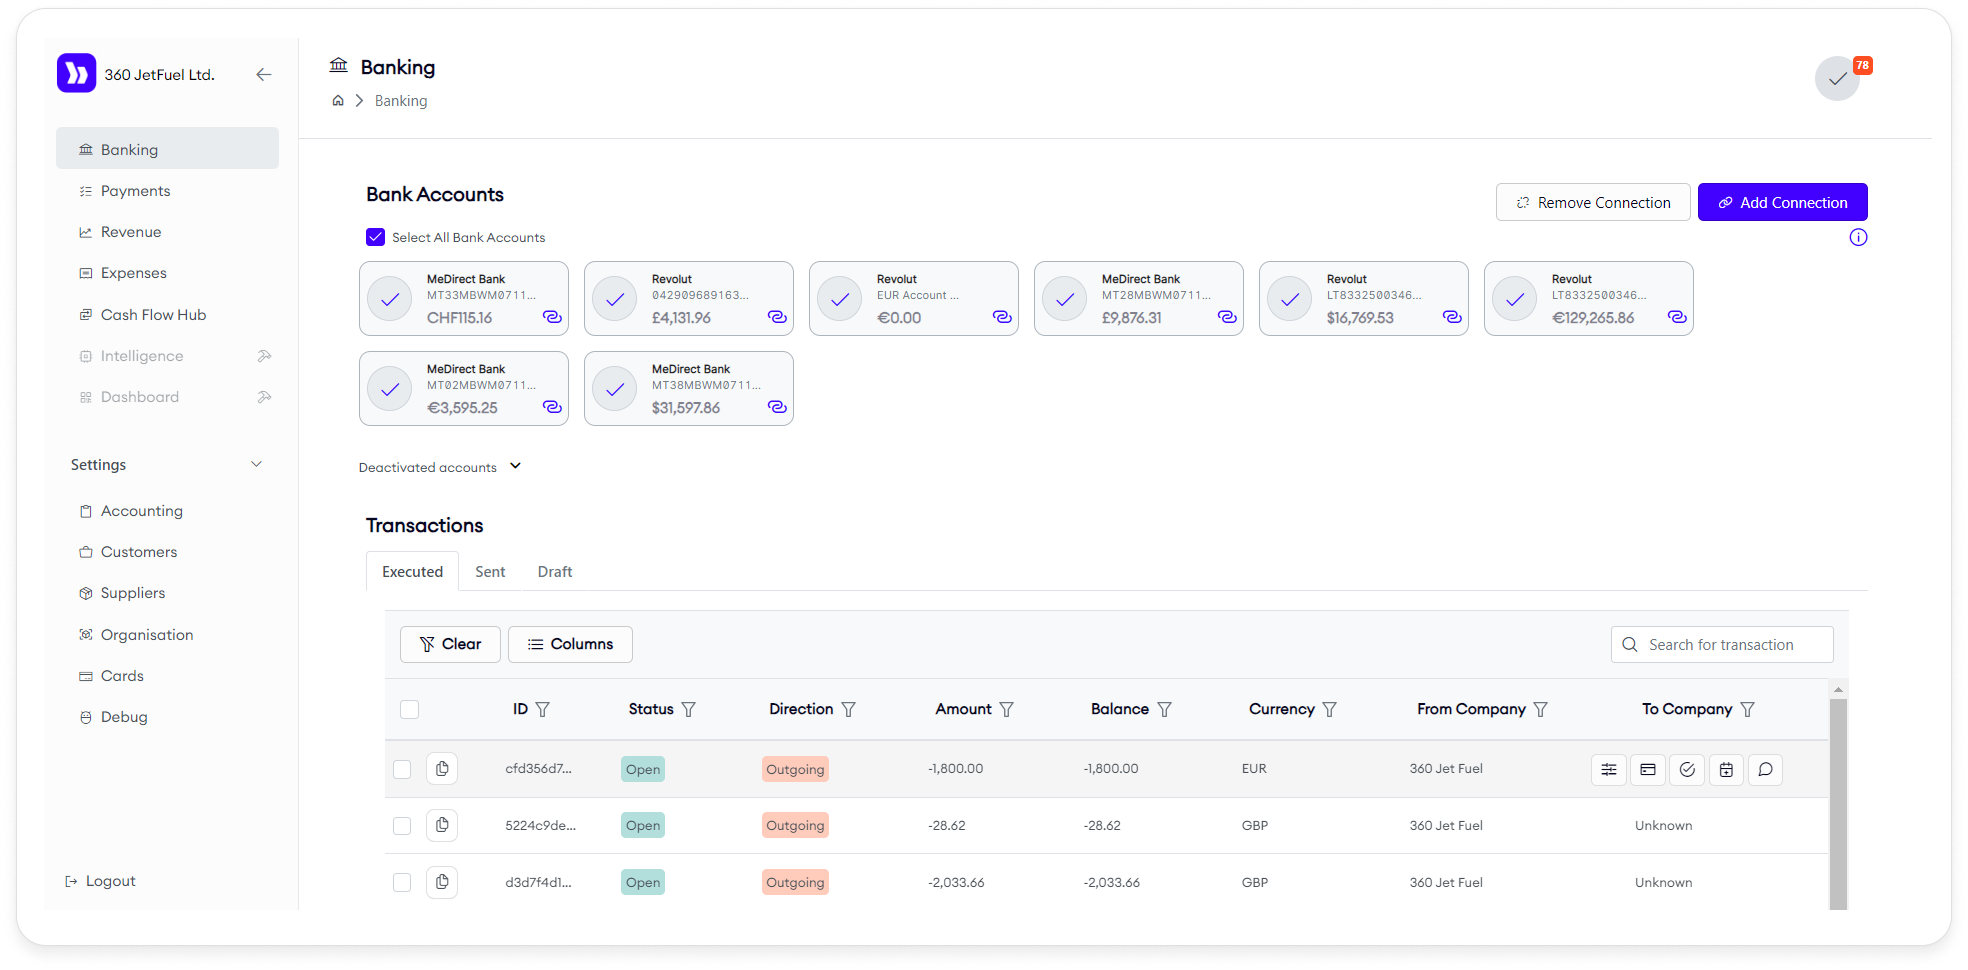This screenshot has width=1968, height=970.
Task: Click pin icon next to Intelligence
Action: pos(264,356)
